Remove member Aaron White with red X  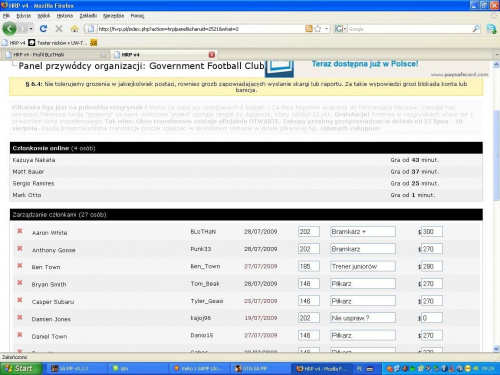pyautogui.click(x=20, y=231)
